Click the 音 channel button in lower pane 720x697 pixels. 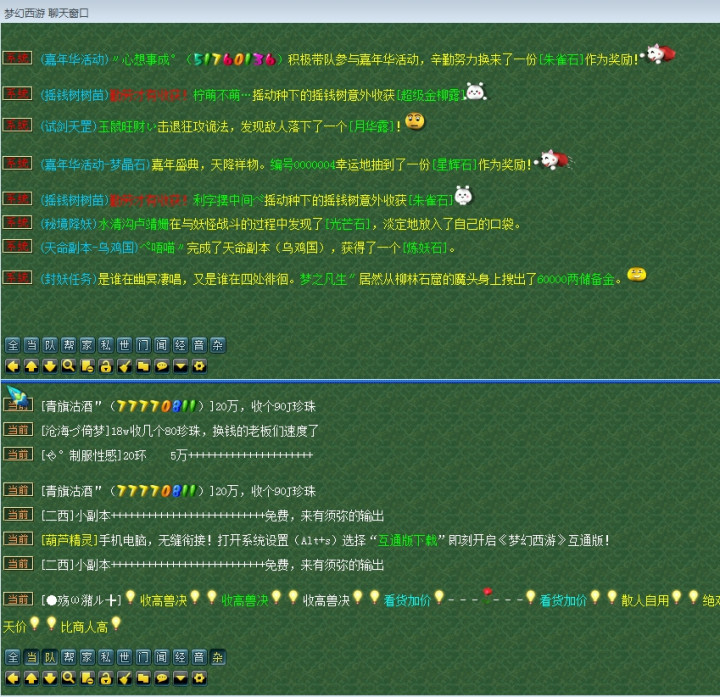click(199, 658)
